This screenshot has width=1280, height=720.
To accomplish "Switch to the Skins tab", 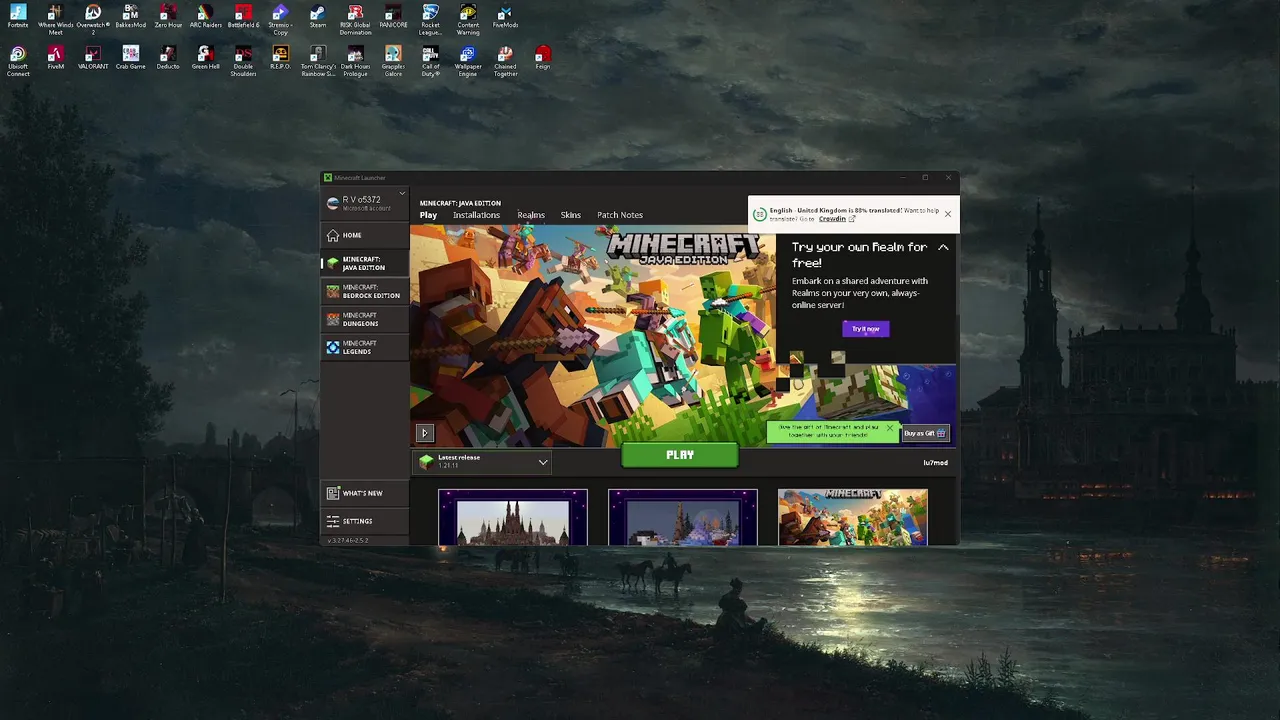I will point(571,215).
